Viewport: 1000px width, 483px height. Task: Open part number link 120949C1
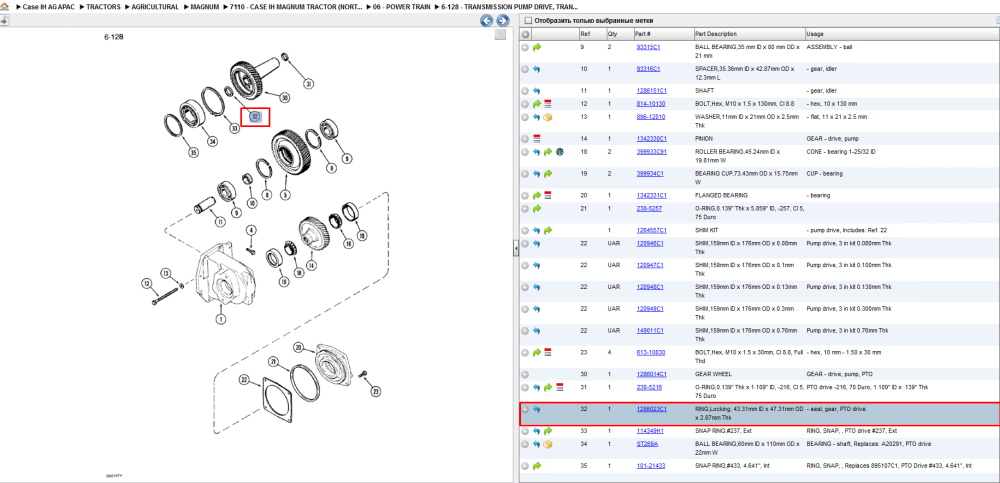(650, 309)
